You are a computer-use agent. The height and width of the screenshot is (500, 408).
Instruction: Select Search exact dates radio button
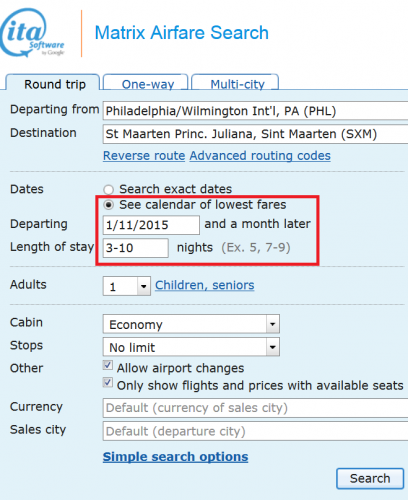(x=108, y=189)
